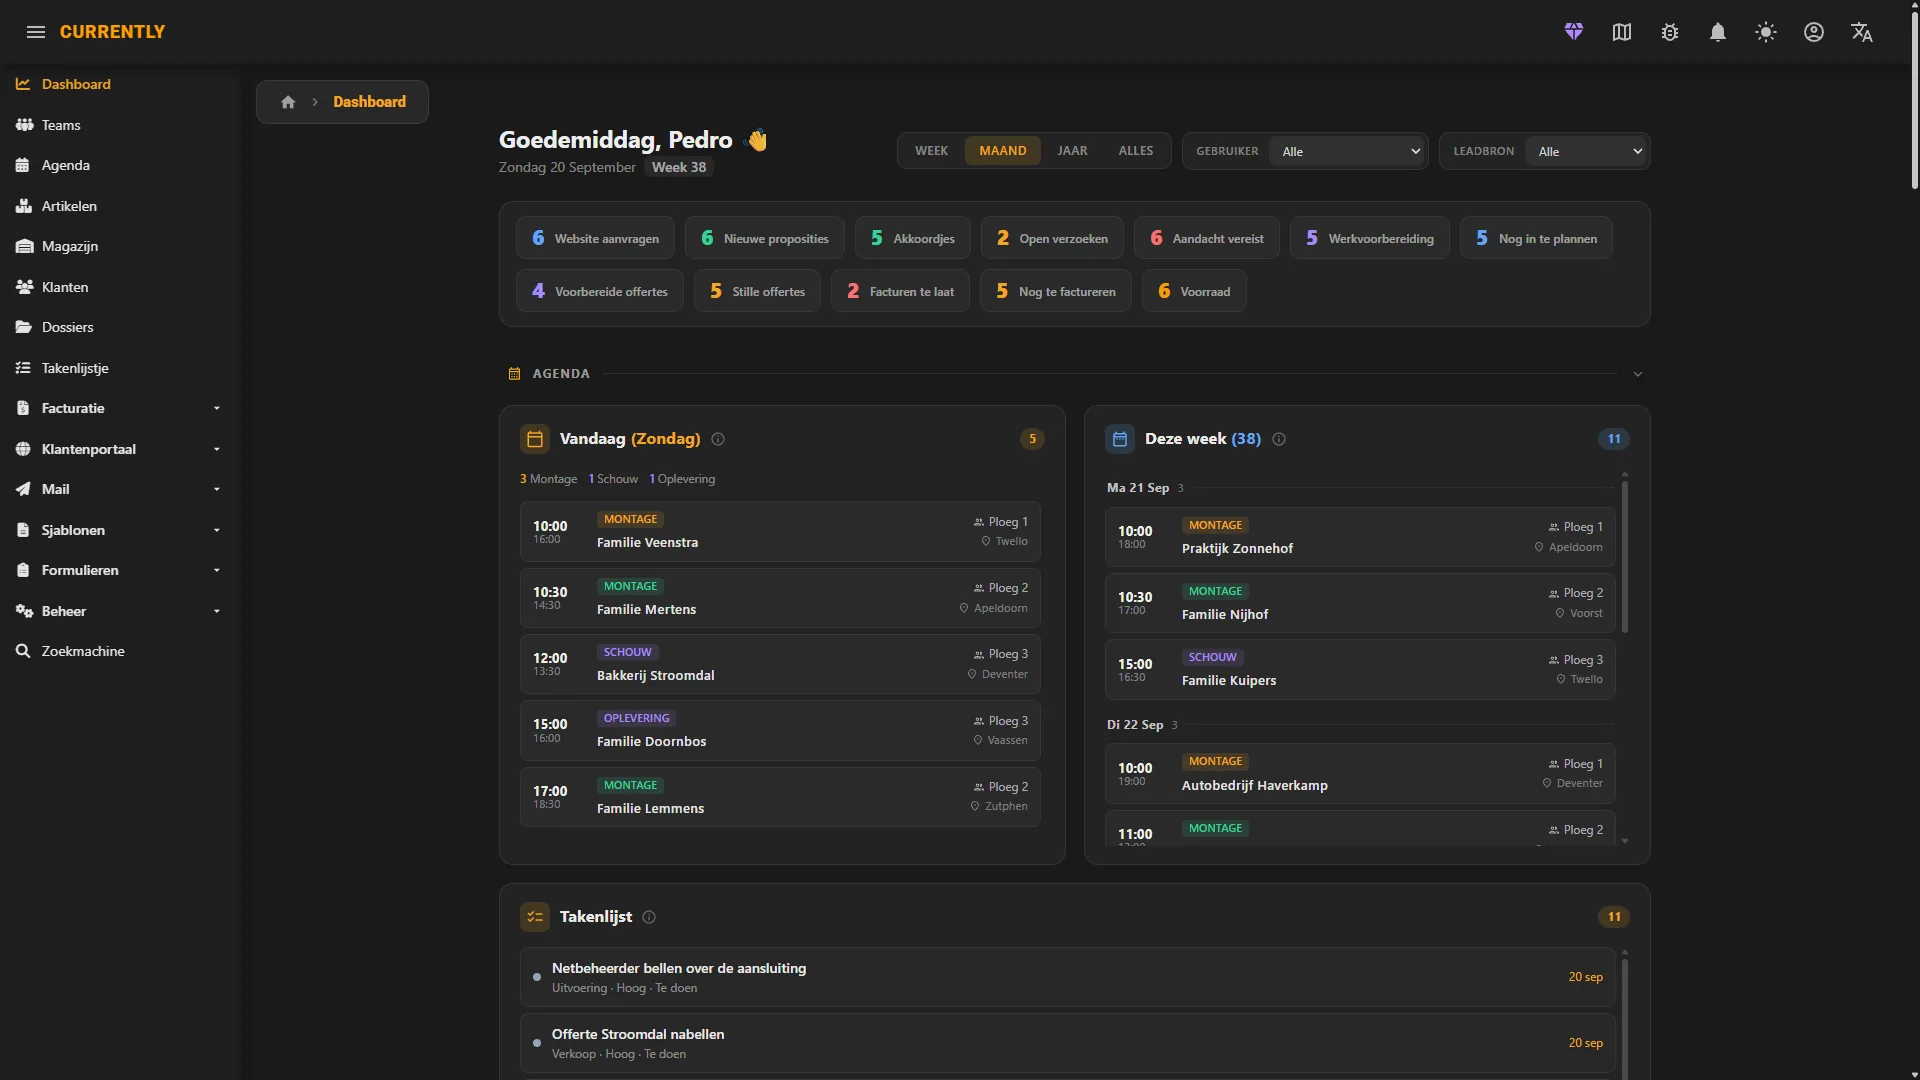Select the WEEK period filter
Viewport: 1920px width, 1080px height.
tap(931, 151)
